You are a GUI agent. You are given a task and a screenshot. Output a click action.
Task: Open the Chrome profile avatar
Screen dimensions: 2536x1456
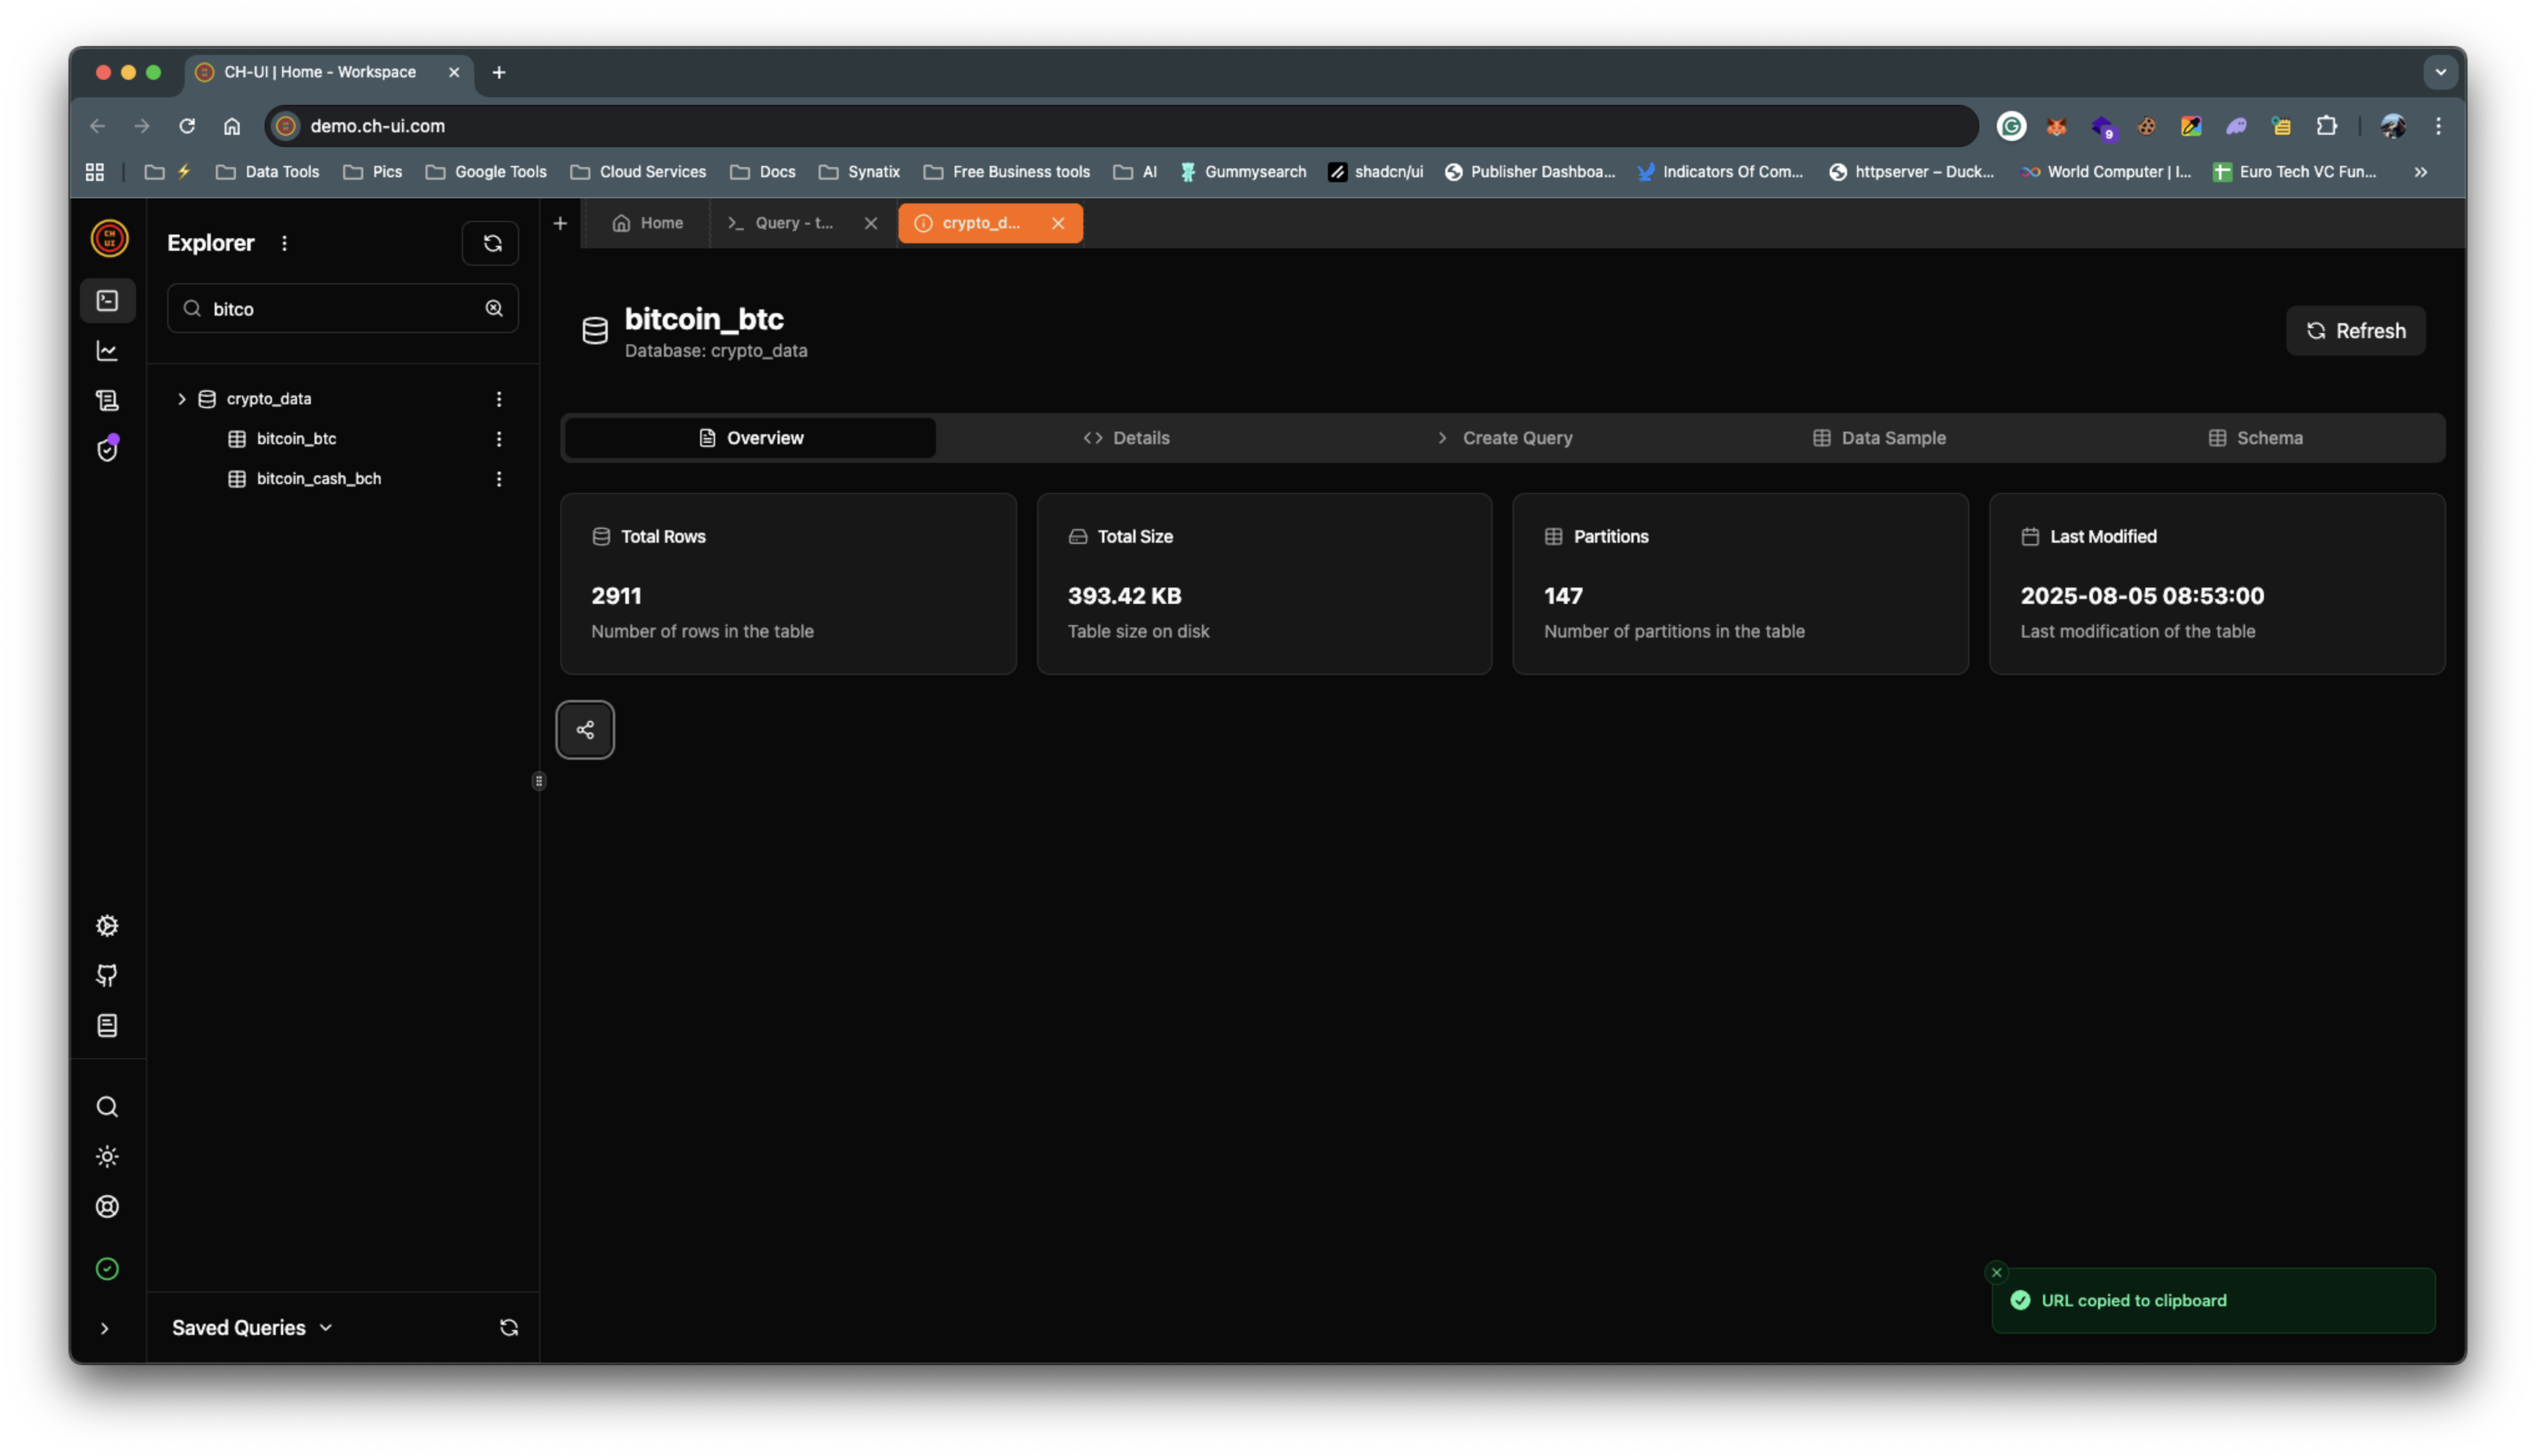point(2392,126)
